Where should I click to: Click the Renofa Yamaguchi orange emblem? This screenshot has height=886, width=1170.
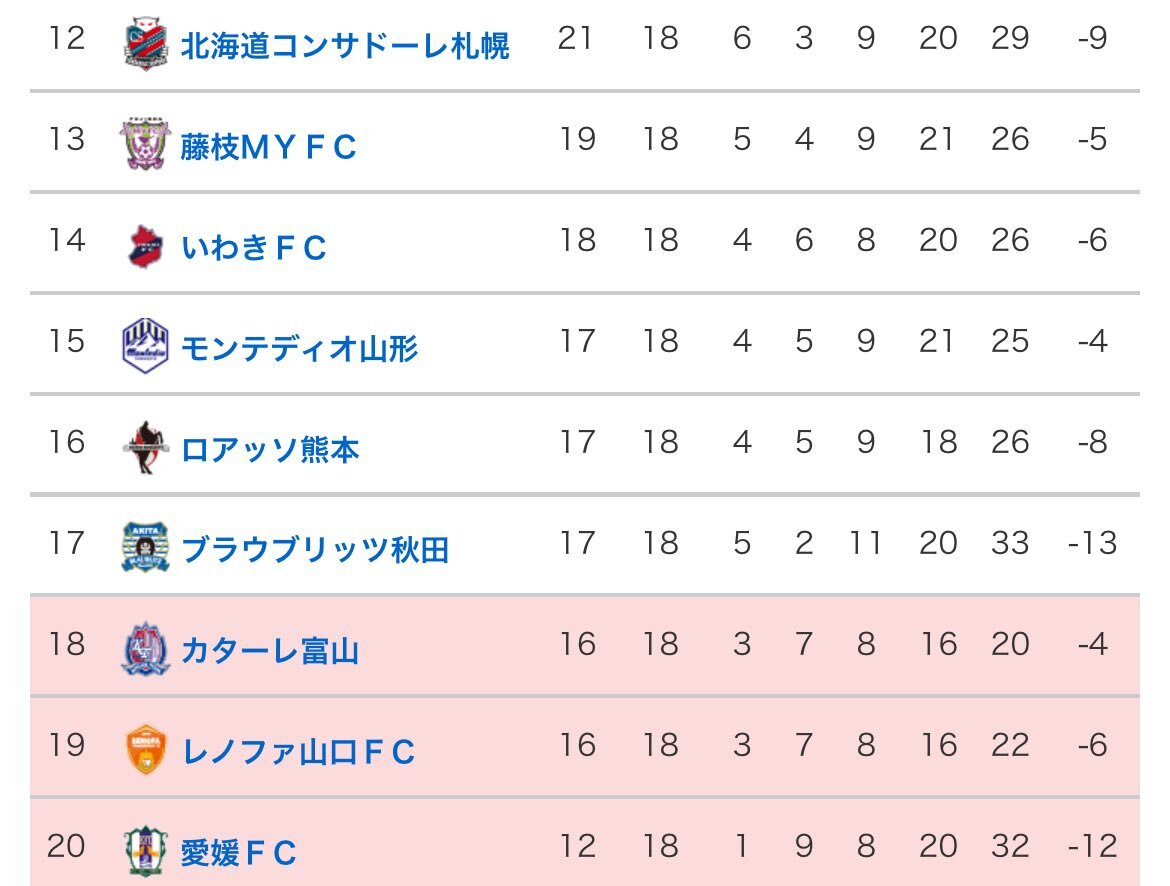pyautogui.click(x=146, y=749)
